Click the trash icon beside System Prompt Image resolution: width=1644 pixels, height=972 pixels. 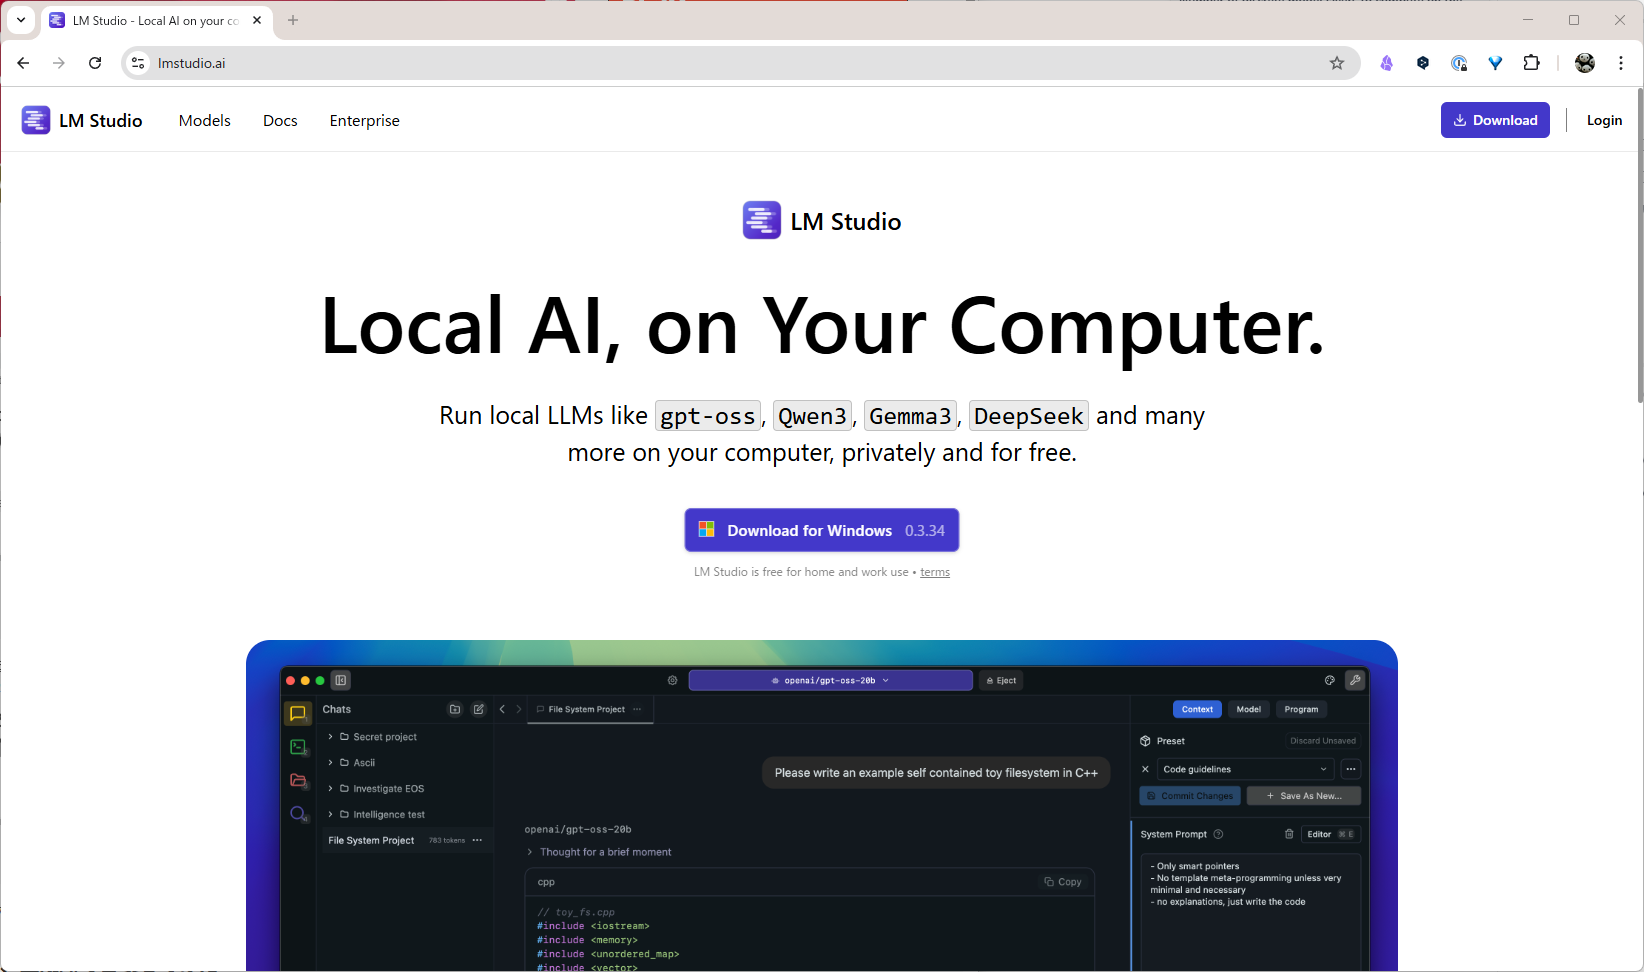pyautogui.click(x=1289, y=834)
